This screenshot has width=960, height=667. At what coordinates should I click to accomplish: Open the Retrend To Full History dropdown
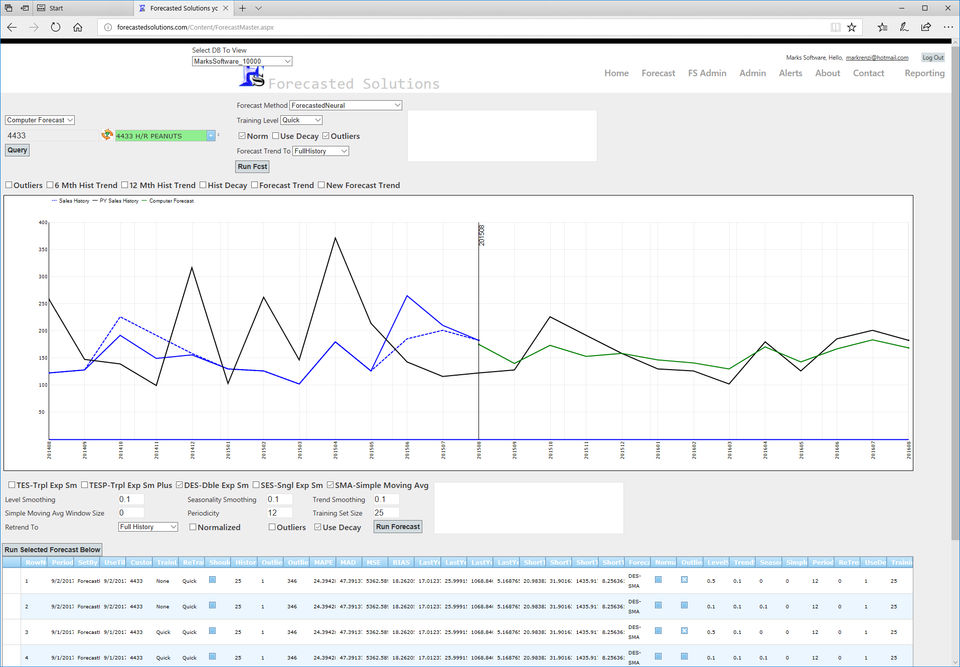(147, 526)
